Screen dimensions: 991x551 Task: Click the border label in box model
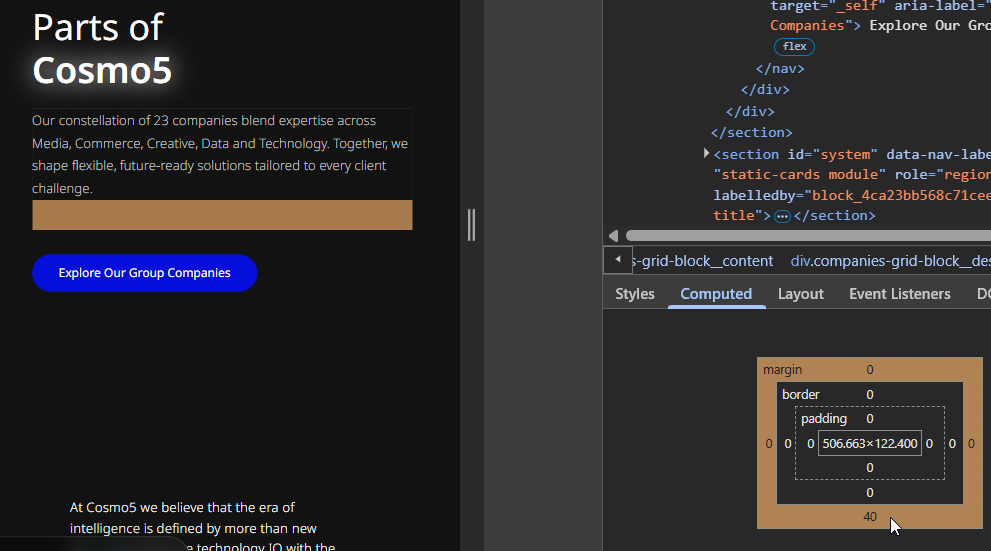click(801, 394)
